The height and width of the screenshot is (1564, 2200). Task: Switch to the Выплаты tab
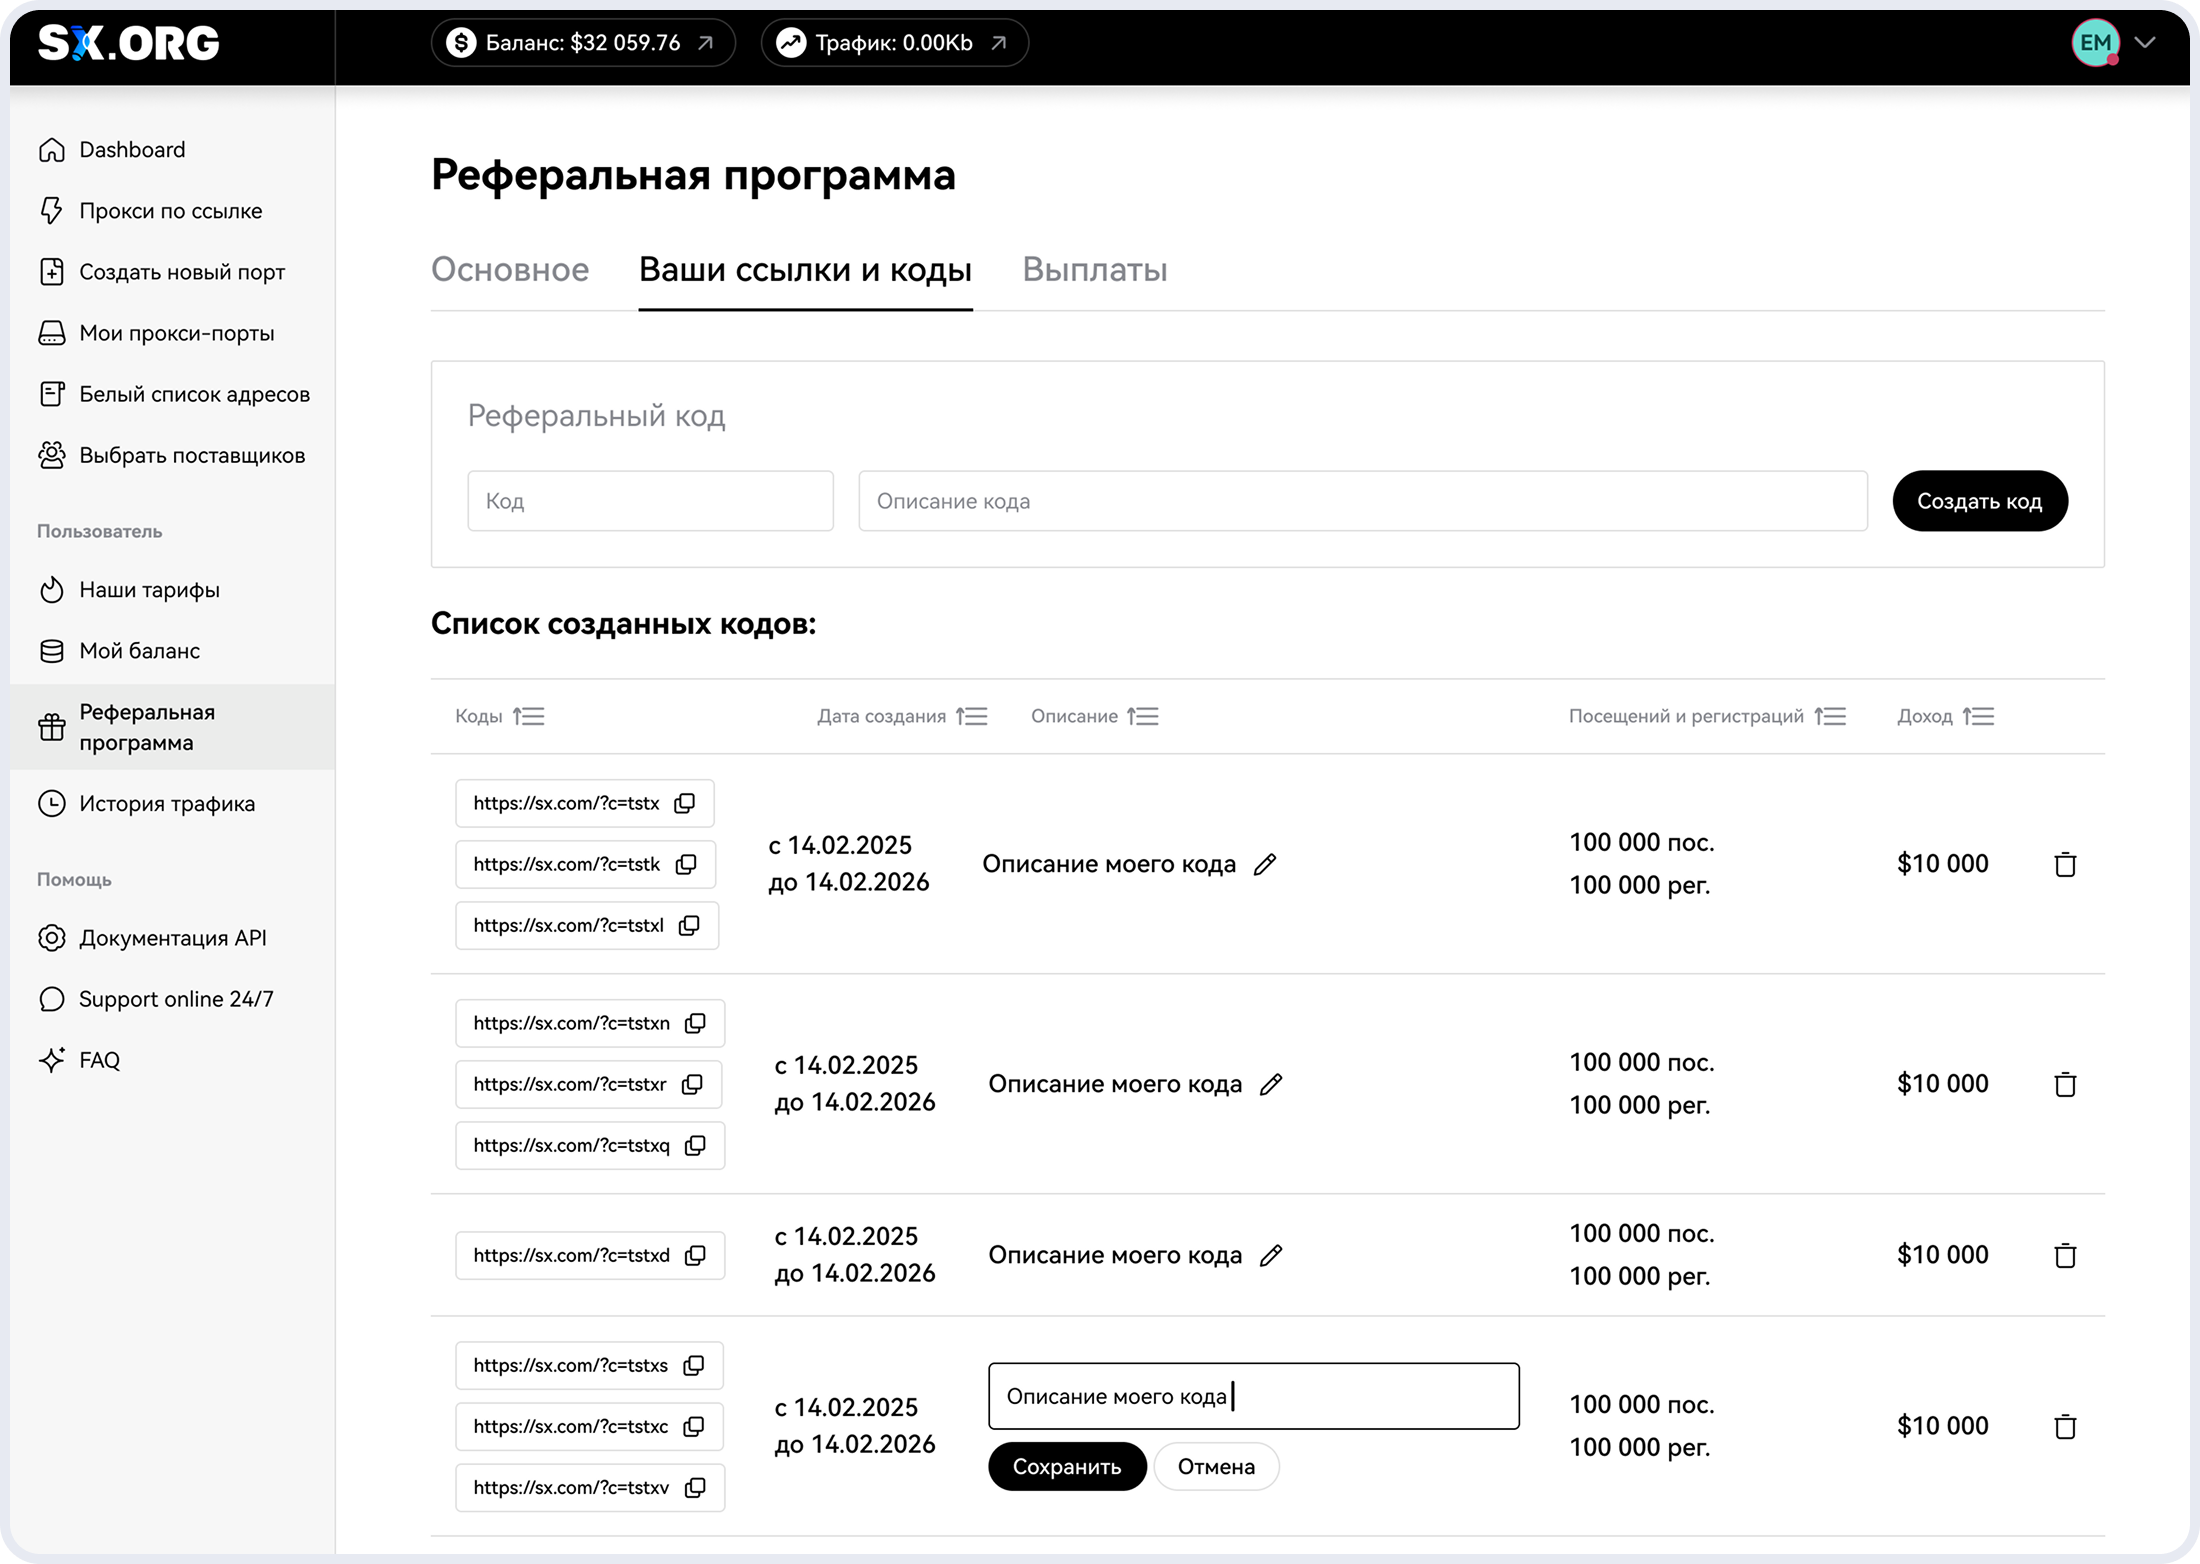pyautogui.click(x=1094, y=270)
